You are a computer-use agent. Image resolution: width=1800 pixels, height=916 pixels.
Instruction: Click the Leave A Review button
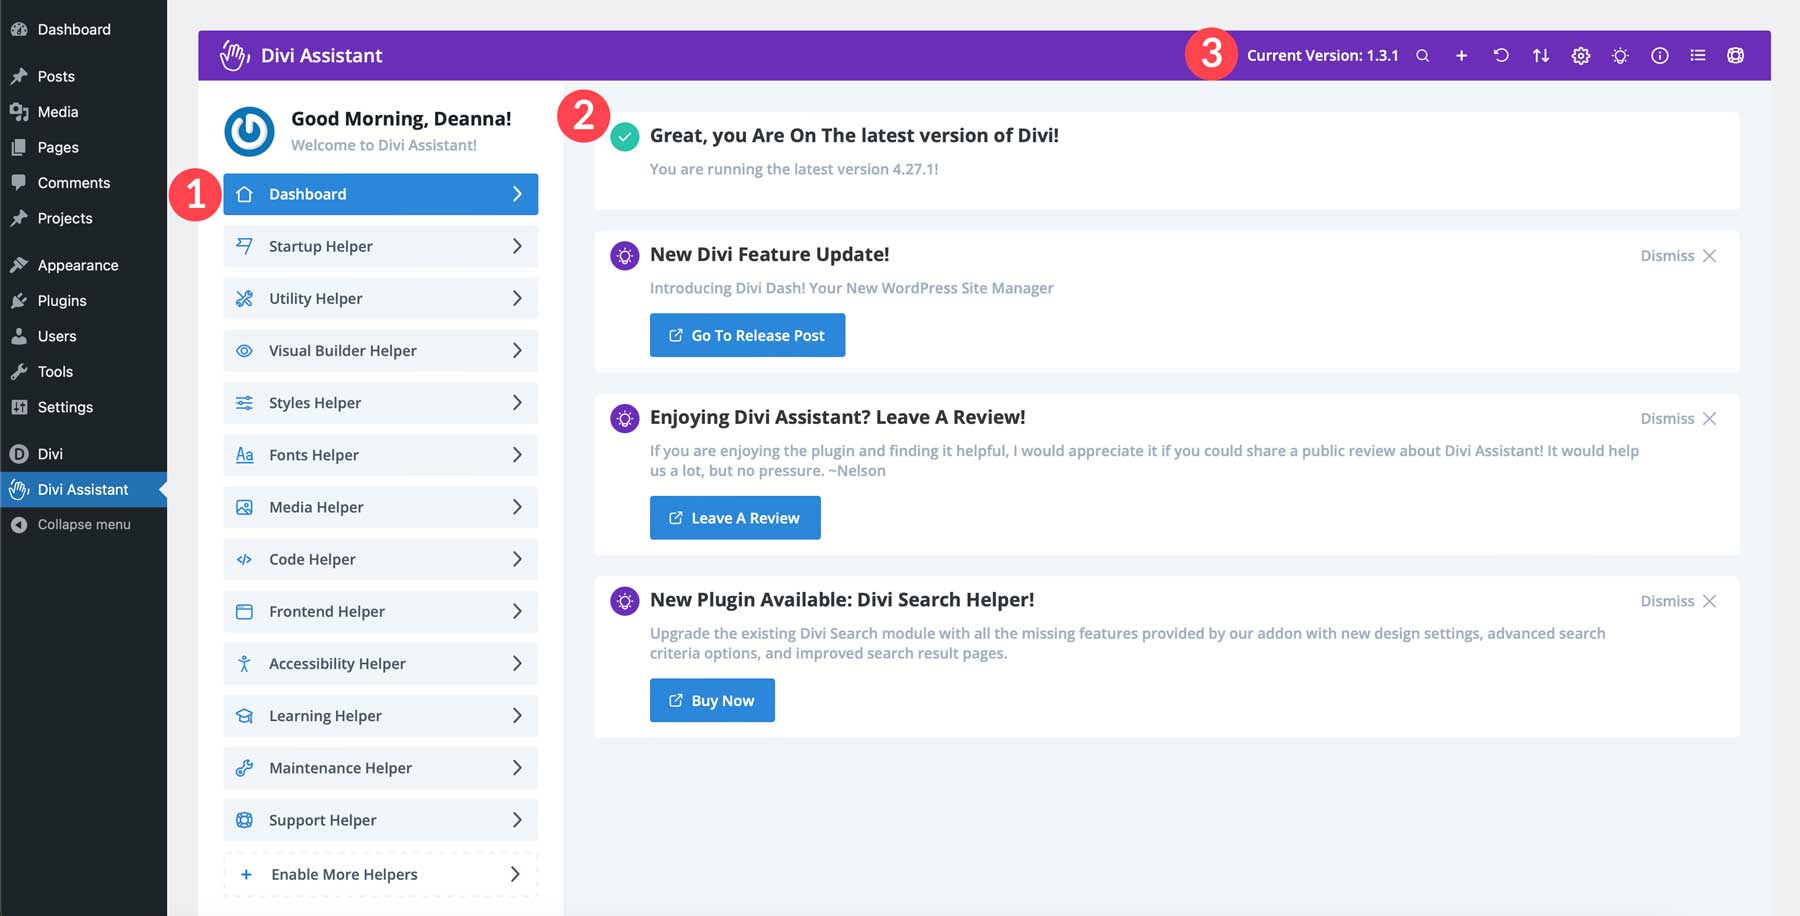tap(735, 517)
